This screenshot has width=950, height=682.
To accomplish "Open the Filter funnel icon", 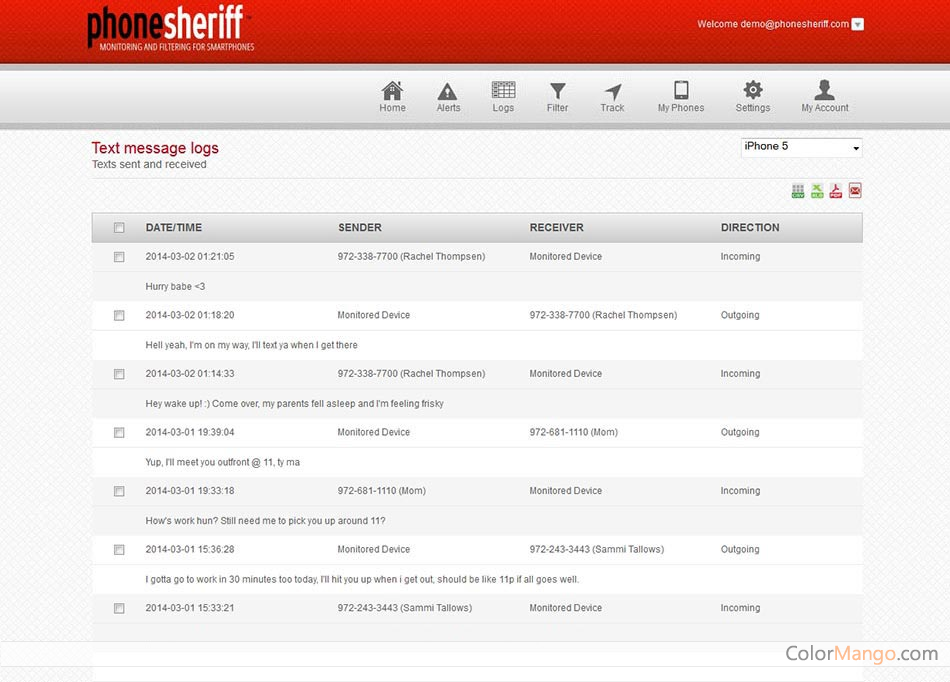I will coord(557,91).
